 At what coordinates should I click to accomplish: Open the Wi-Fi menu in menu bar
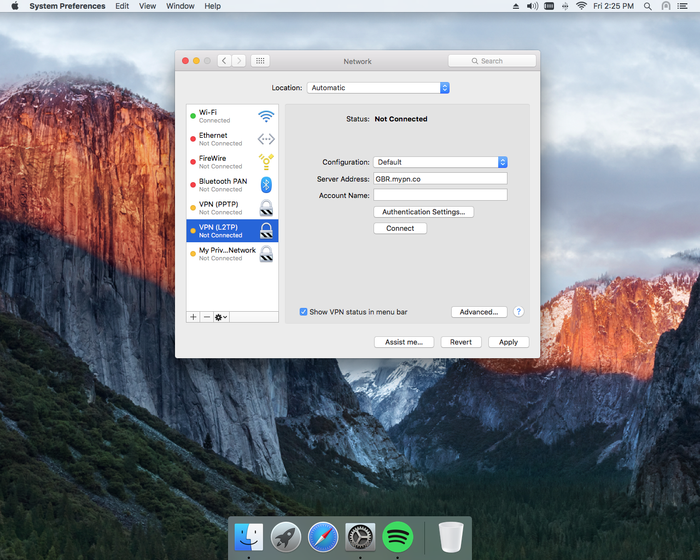click(581, 6)
